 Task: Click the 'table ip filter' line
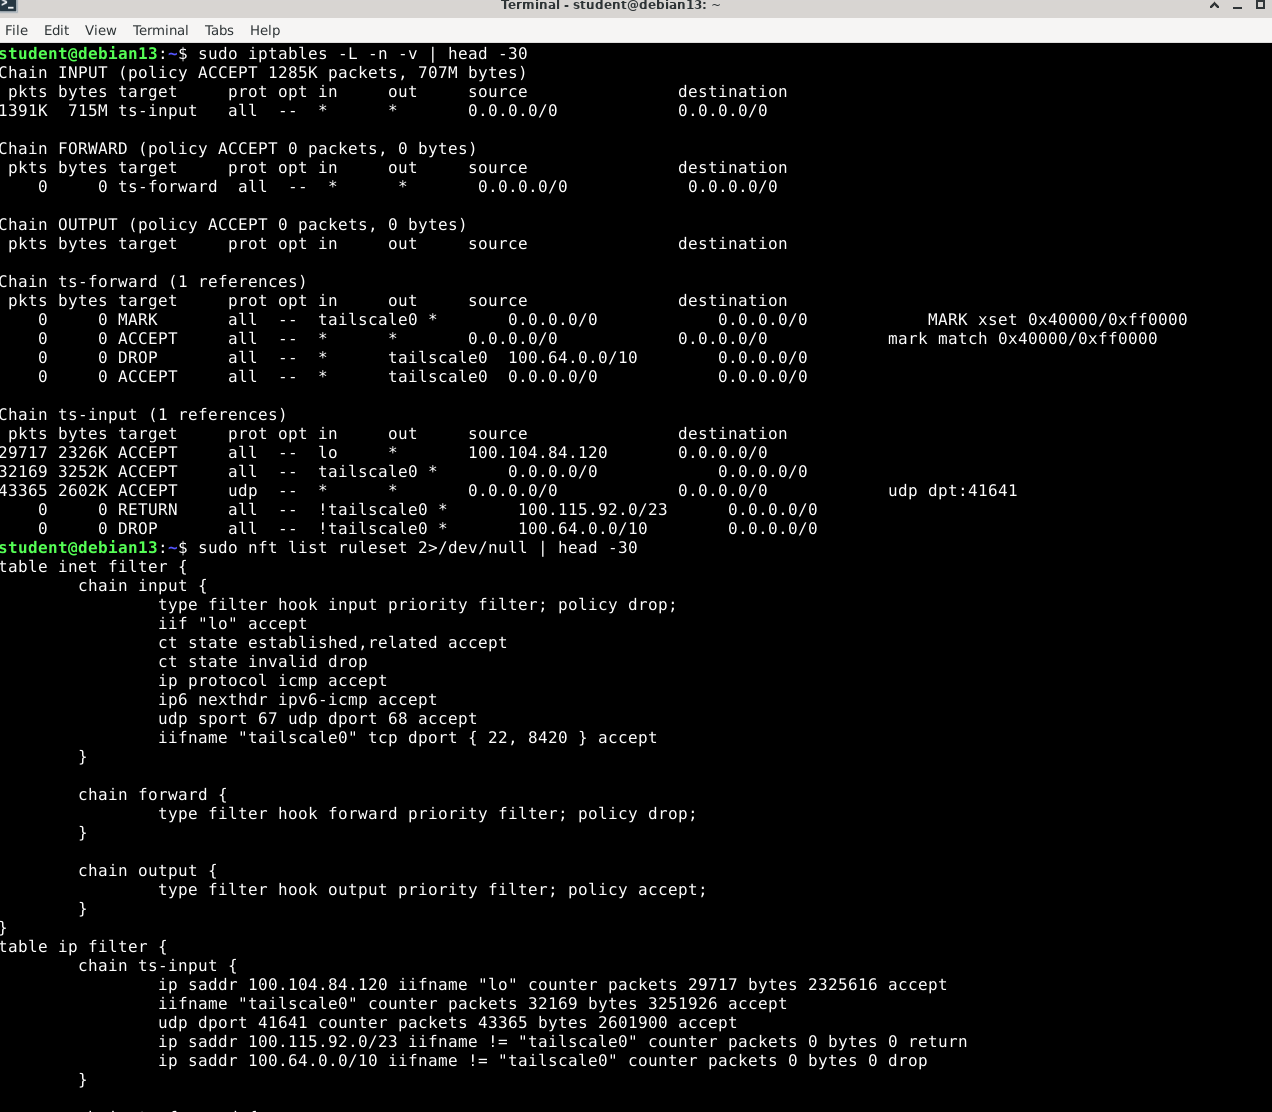[x=84, y=947]
